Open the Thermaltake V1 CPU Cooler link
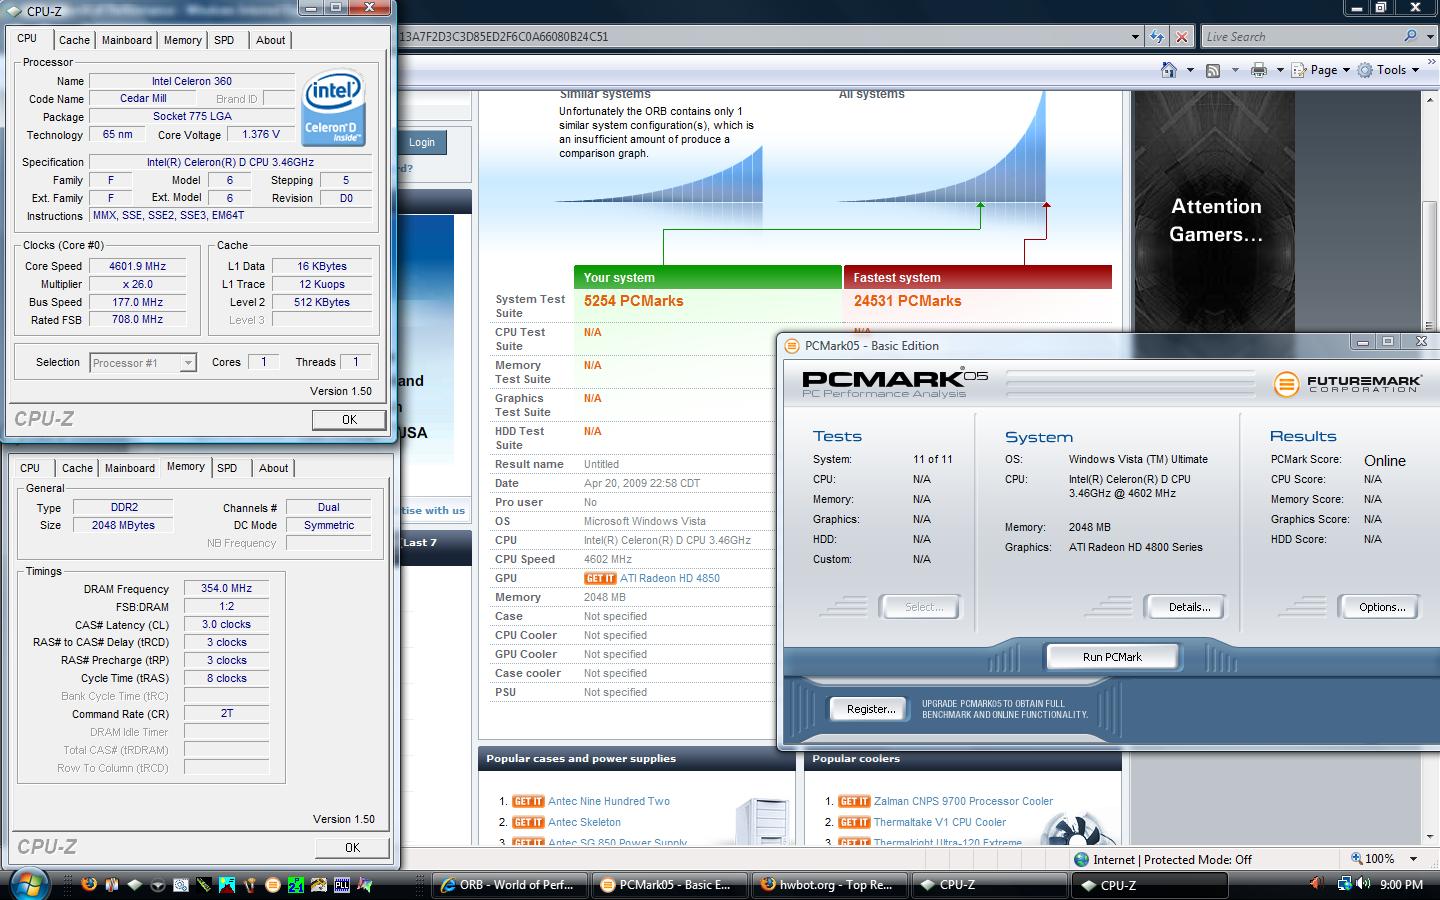Viewport: 1440px width, 900px height. (x=940, y=822)
